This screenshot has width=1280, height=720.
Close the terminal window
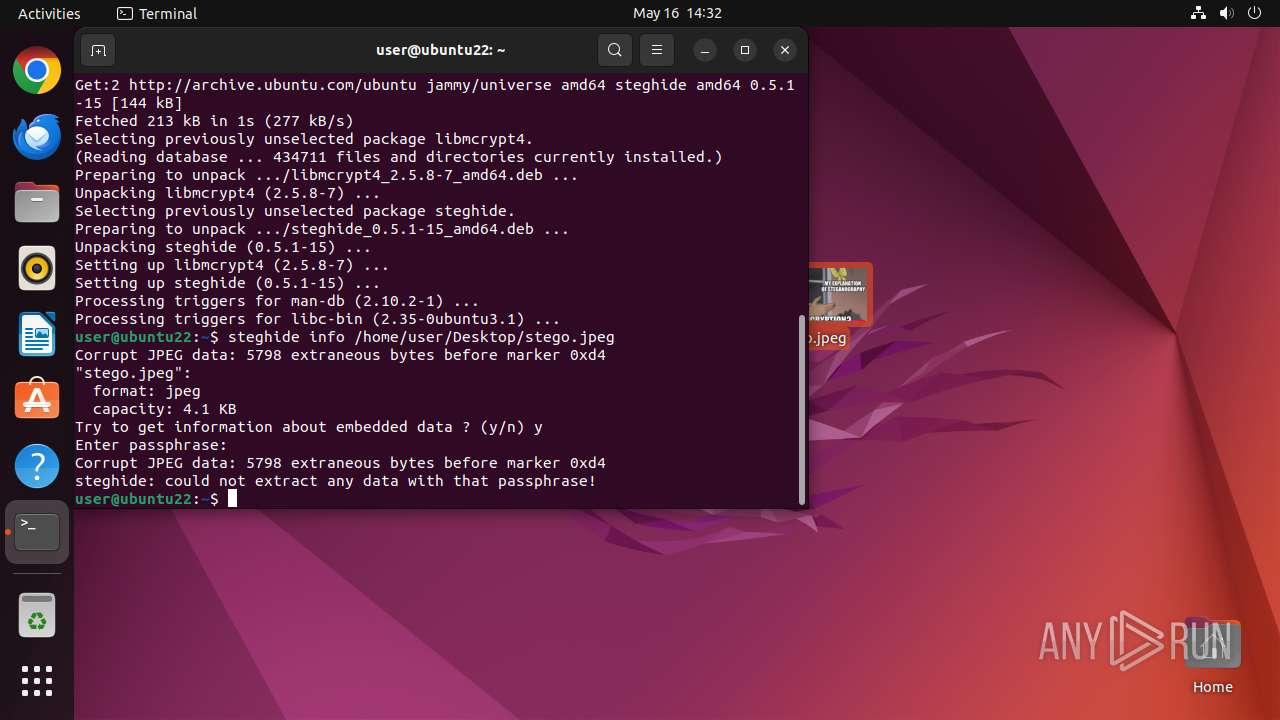click(785, 50)
